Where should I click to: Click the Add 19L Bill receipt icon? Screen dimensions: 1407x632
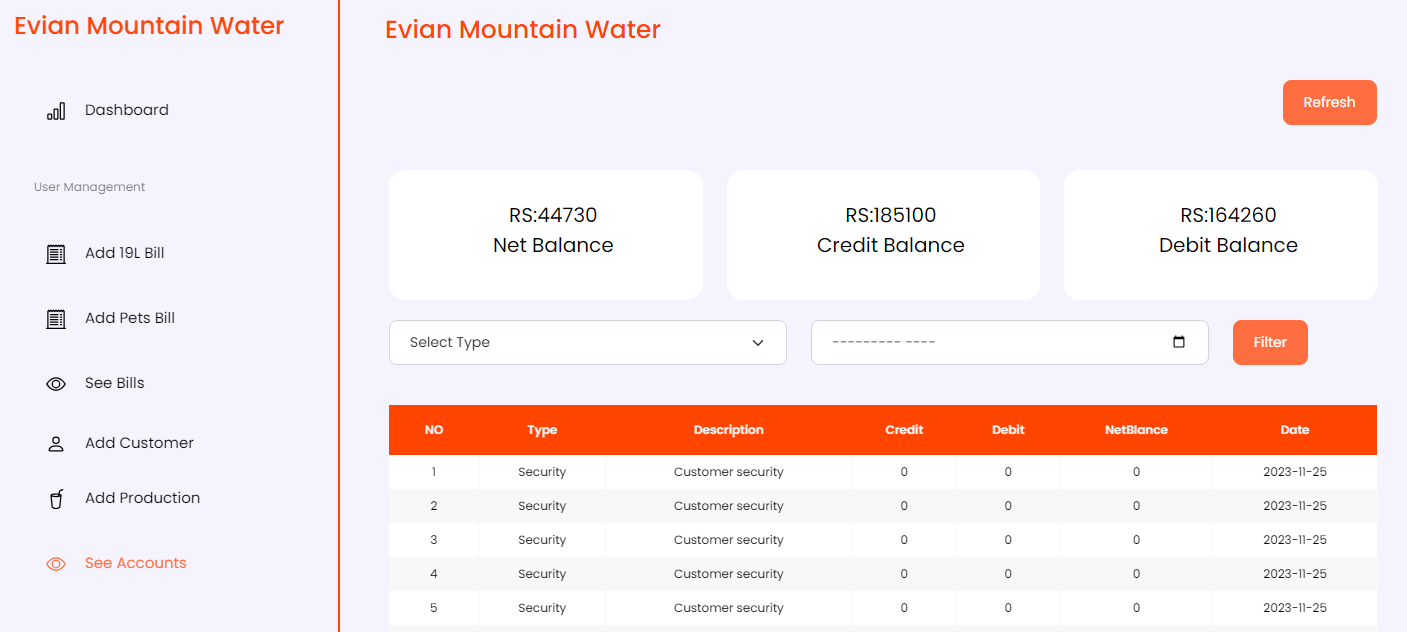(x=56, y=254)
